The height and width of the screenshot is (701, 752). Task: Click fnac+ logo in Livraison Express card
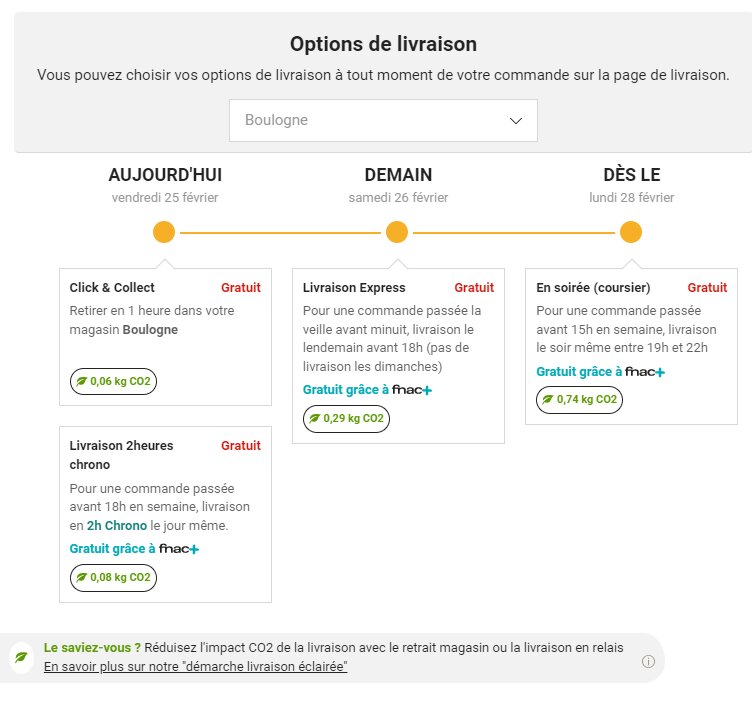point(412,390)
